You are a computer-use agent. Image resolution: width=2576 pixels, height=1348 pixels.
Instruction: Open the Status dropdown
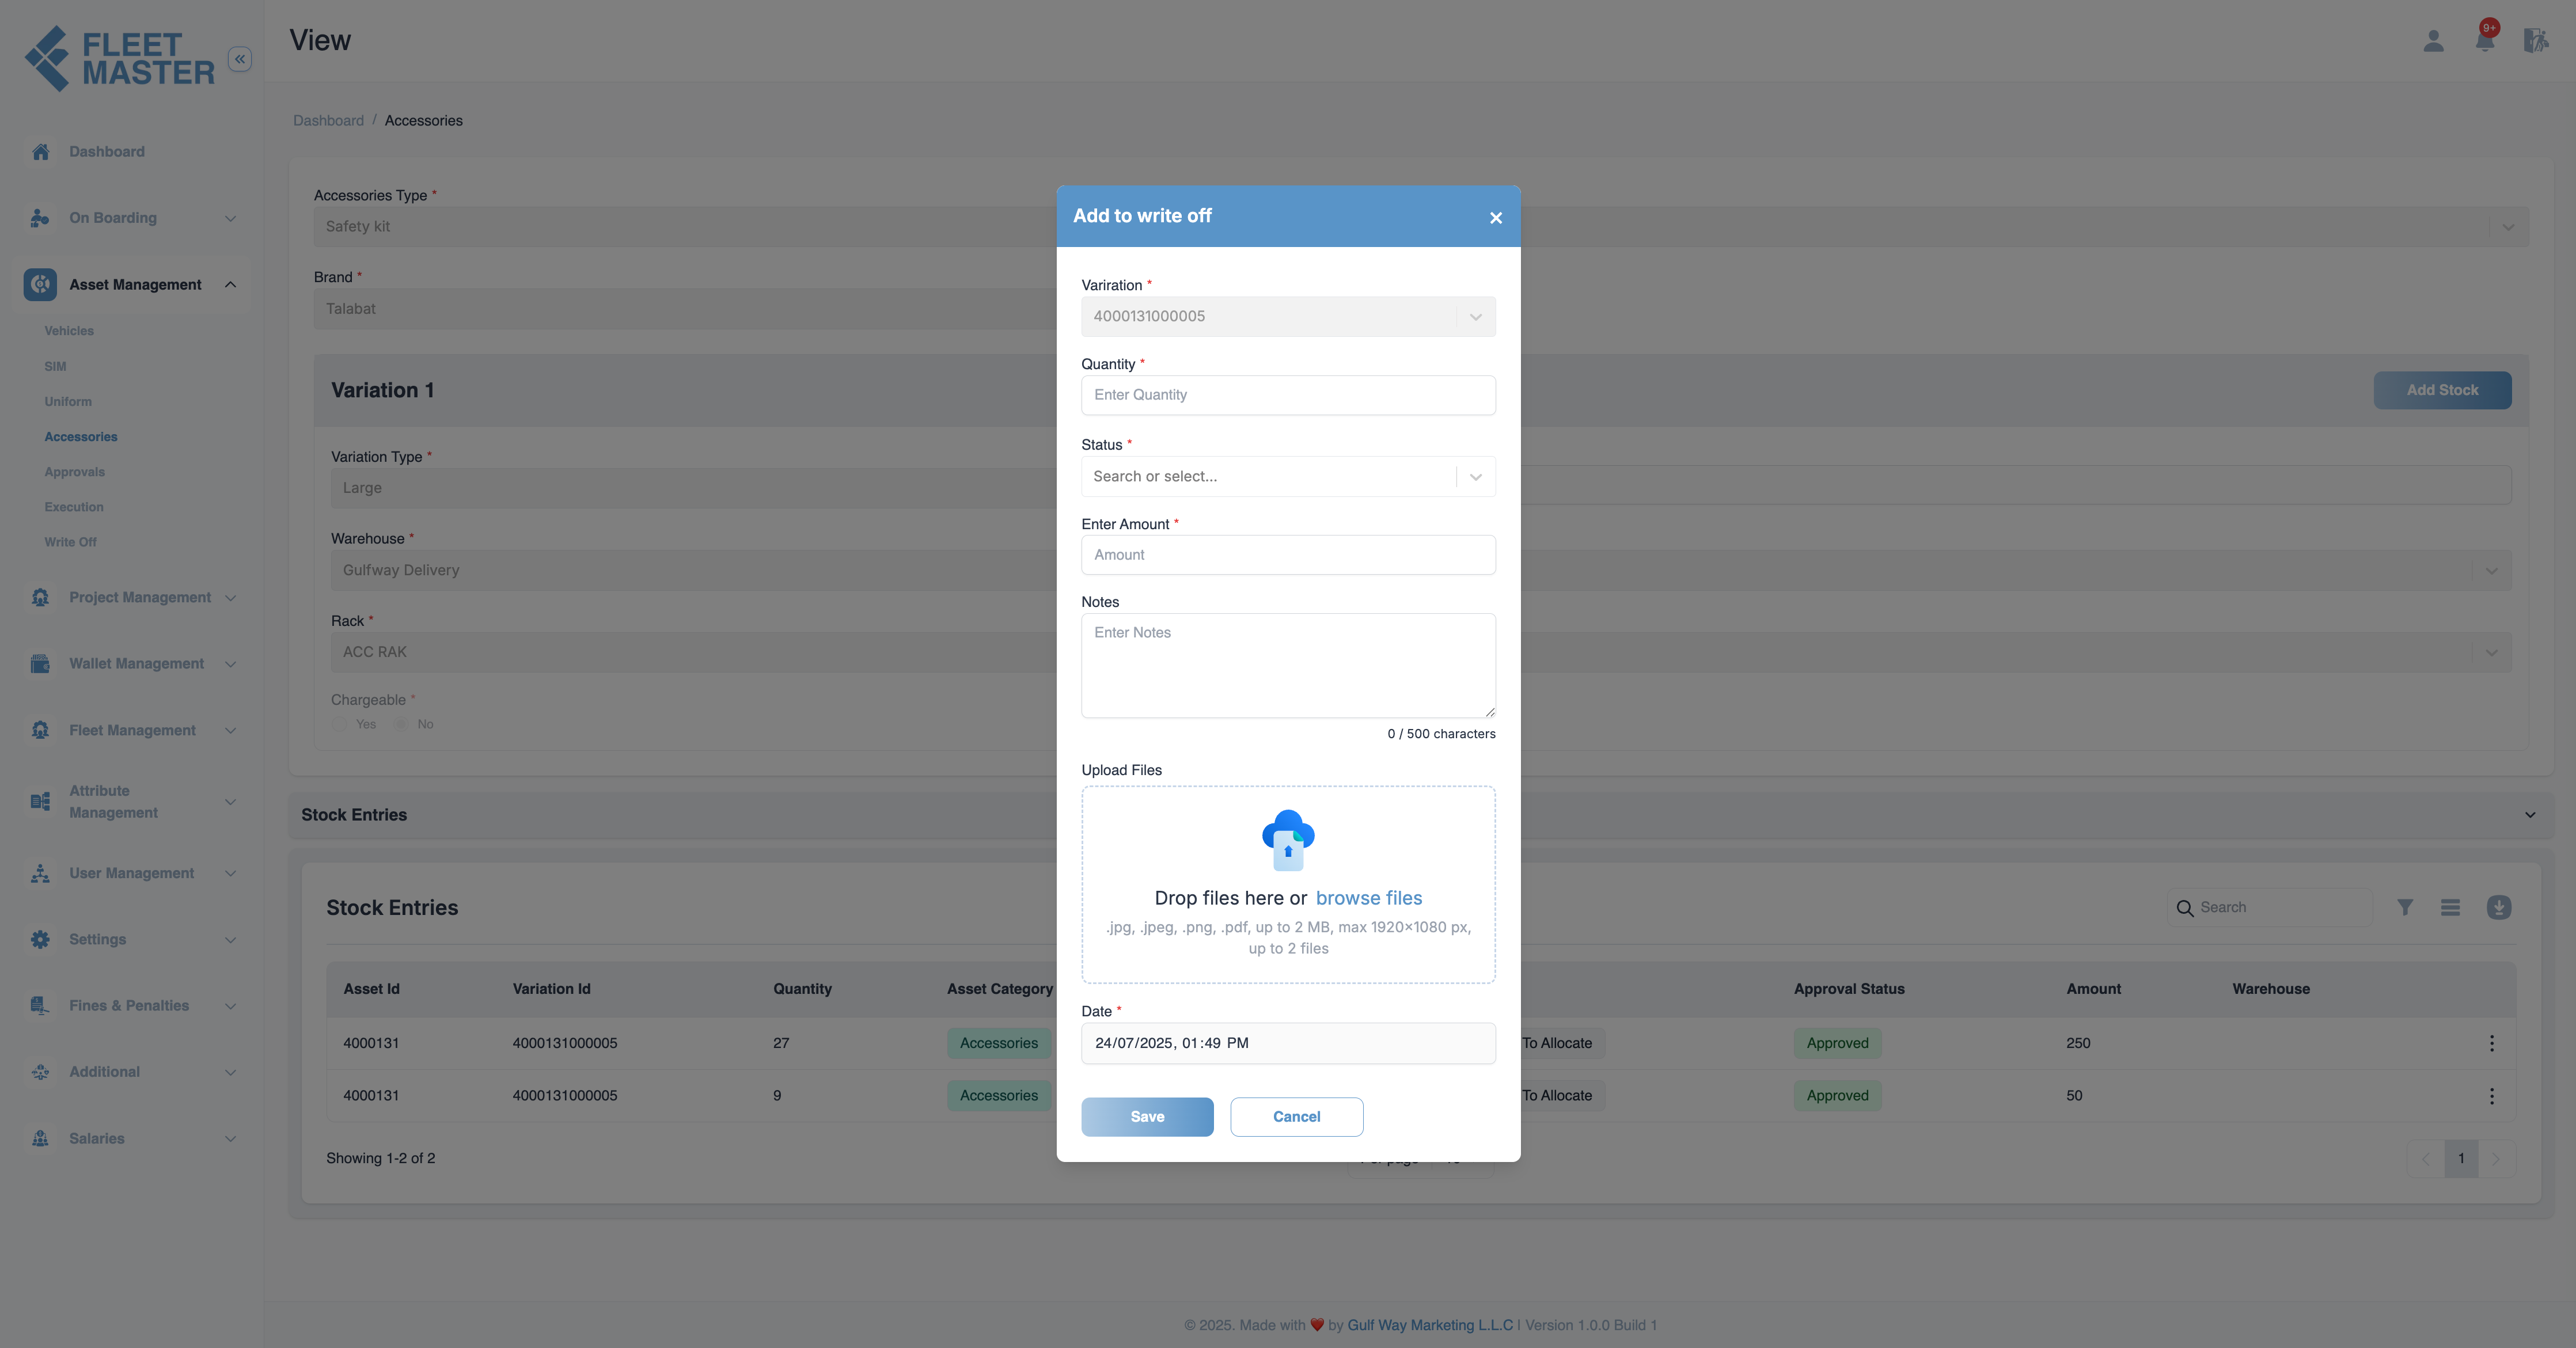coord(1288,477)
